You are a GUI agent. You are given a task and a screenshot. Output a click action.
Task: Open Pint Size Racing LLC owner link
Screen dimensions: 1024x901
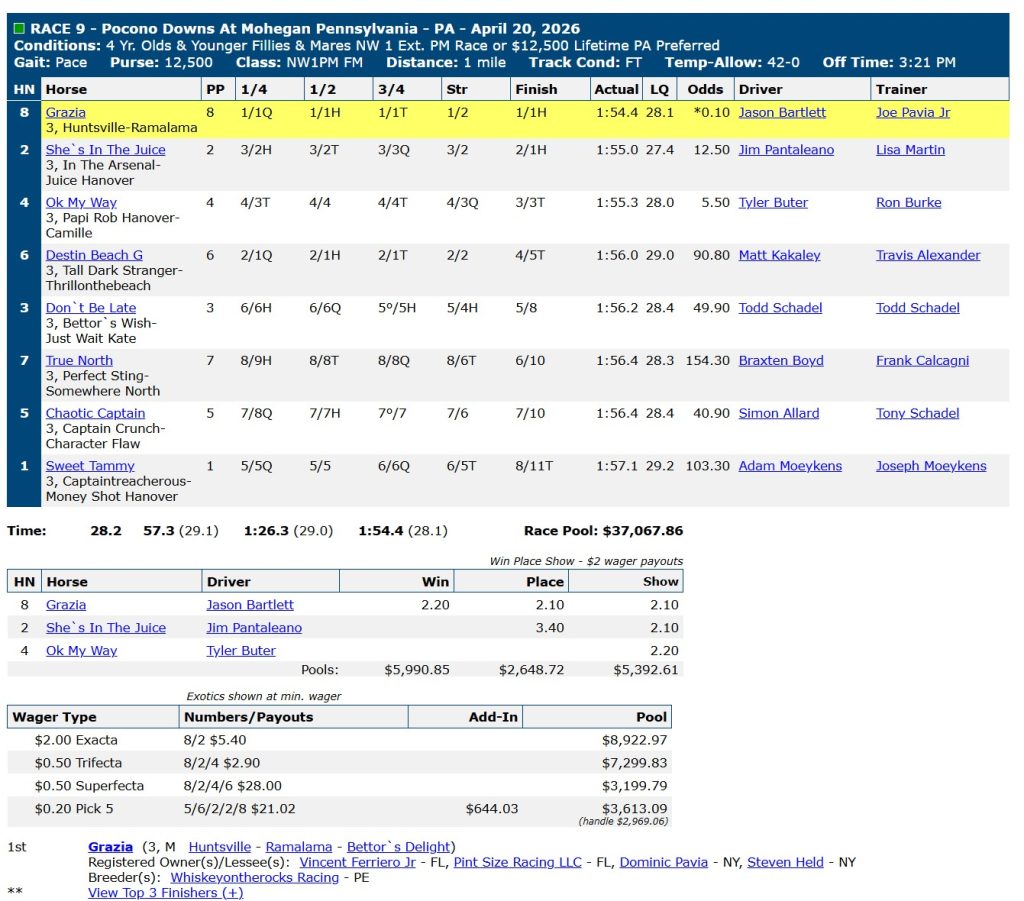[517, 862]
